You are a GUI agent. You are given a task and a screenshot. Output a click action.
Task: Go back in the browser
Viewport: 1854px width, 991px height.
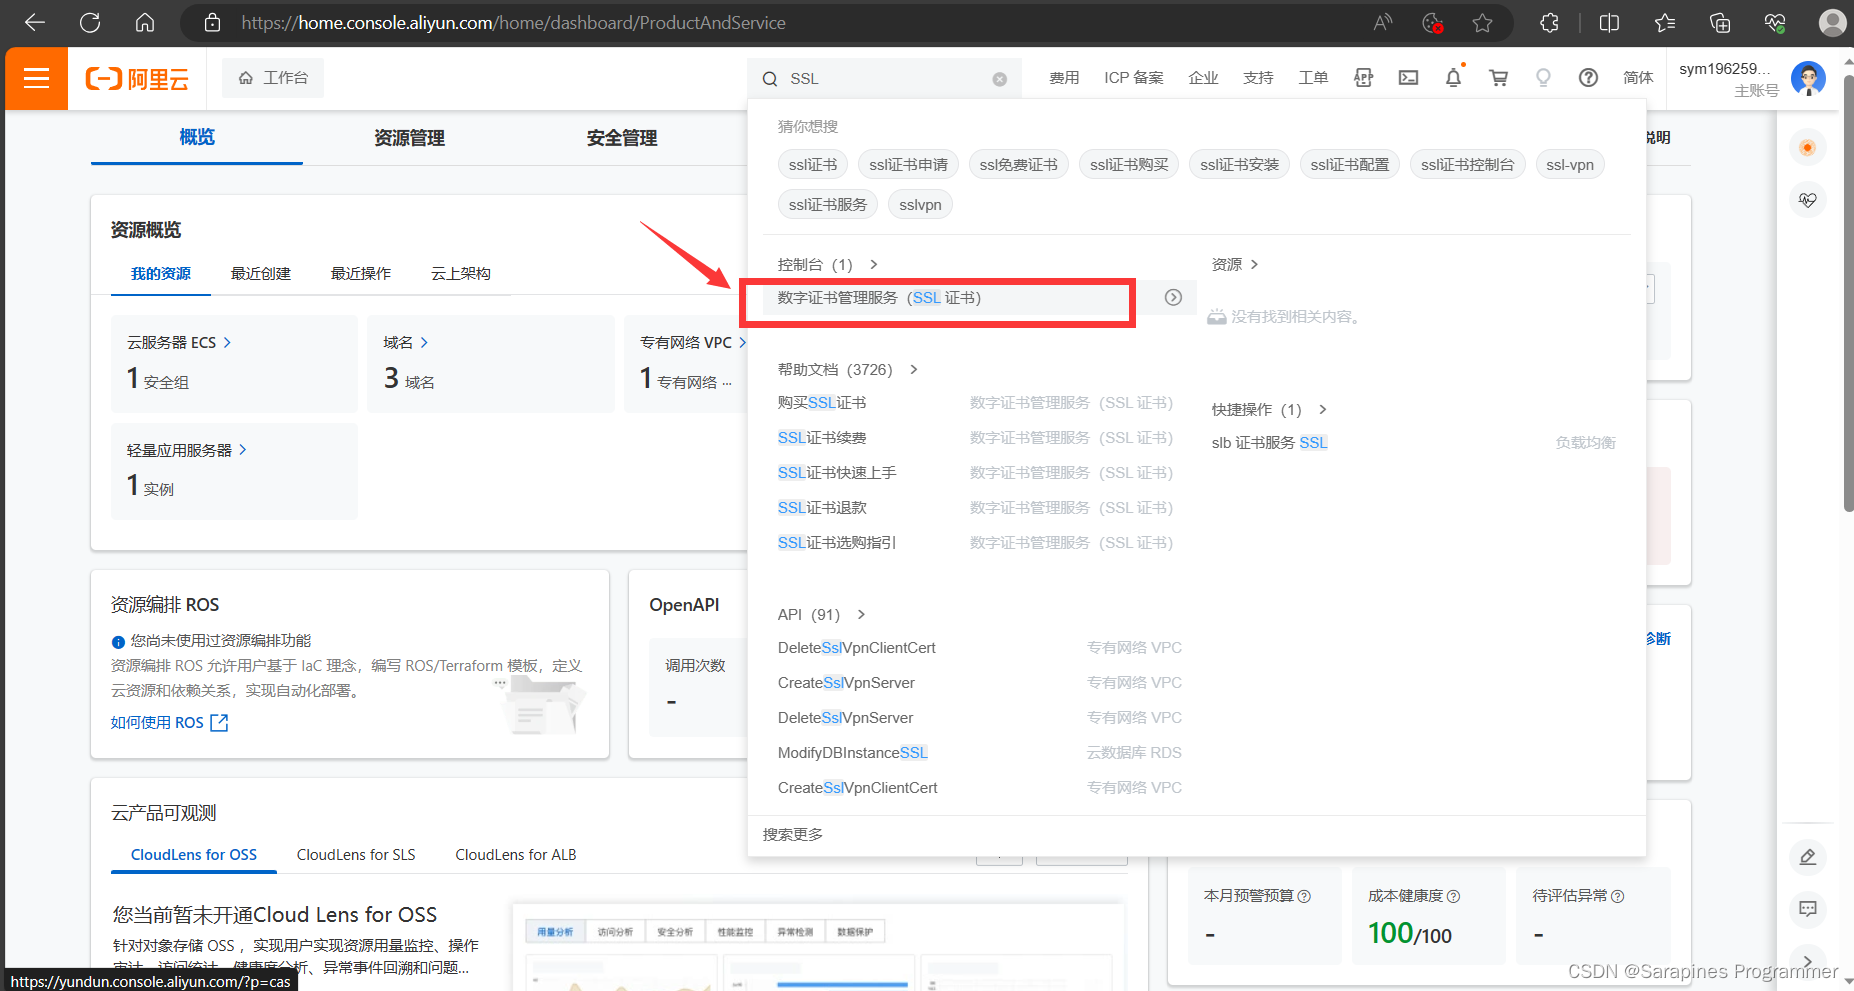35,22
